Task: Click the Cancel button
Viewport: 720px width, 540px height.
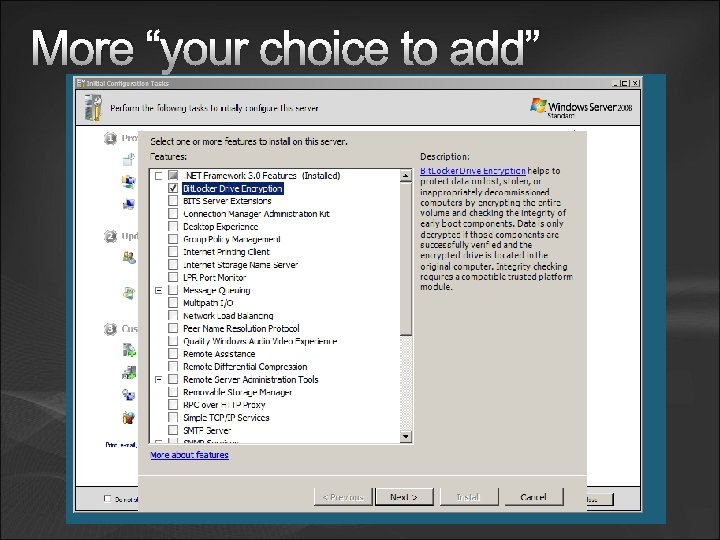Action: [x=534, y=497]
